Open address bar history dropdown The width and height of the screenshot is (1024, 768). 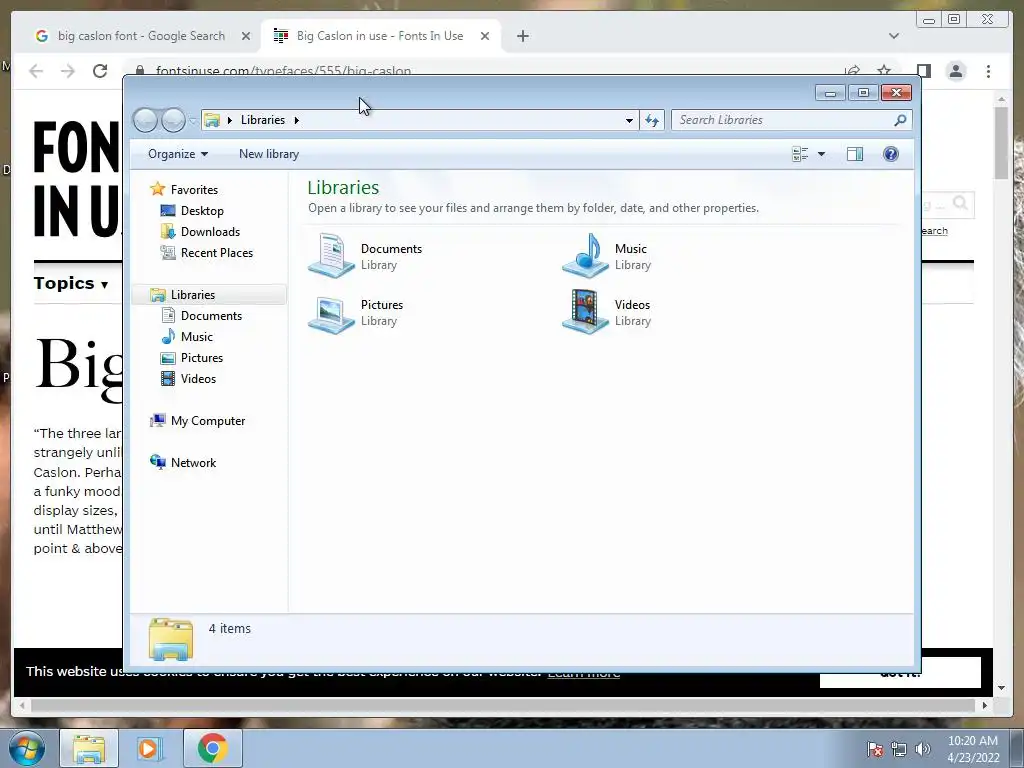tap(629, 120)
